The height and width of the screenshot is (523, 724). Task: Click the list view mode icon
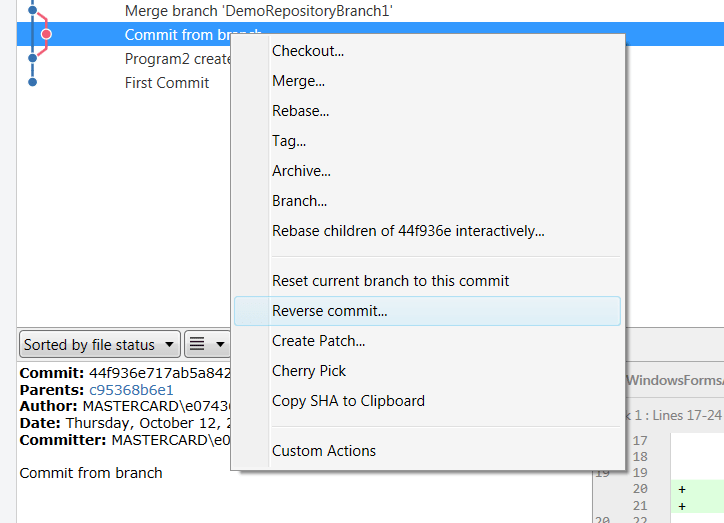(197, 344)
